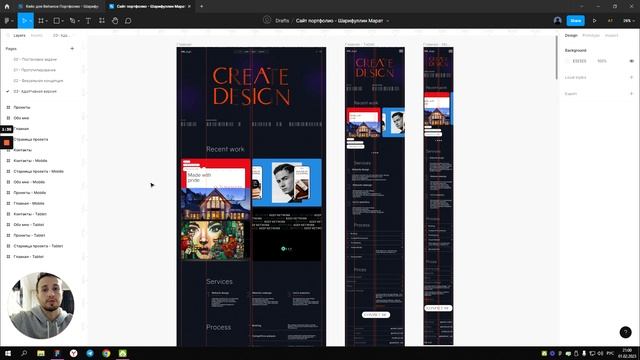This screenshot has height=360, width=640.
Task: Click the Share button
Action: click(x=576, y=20)
